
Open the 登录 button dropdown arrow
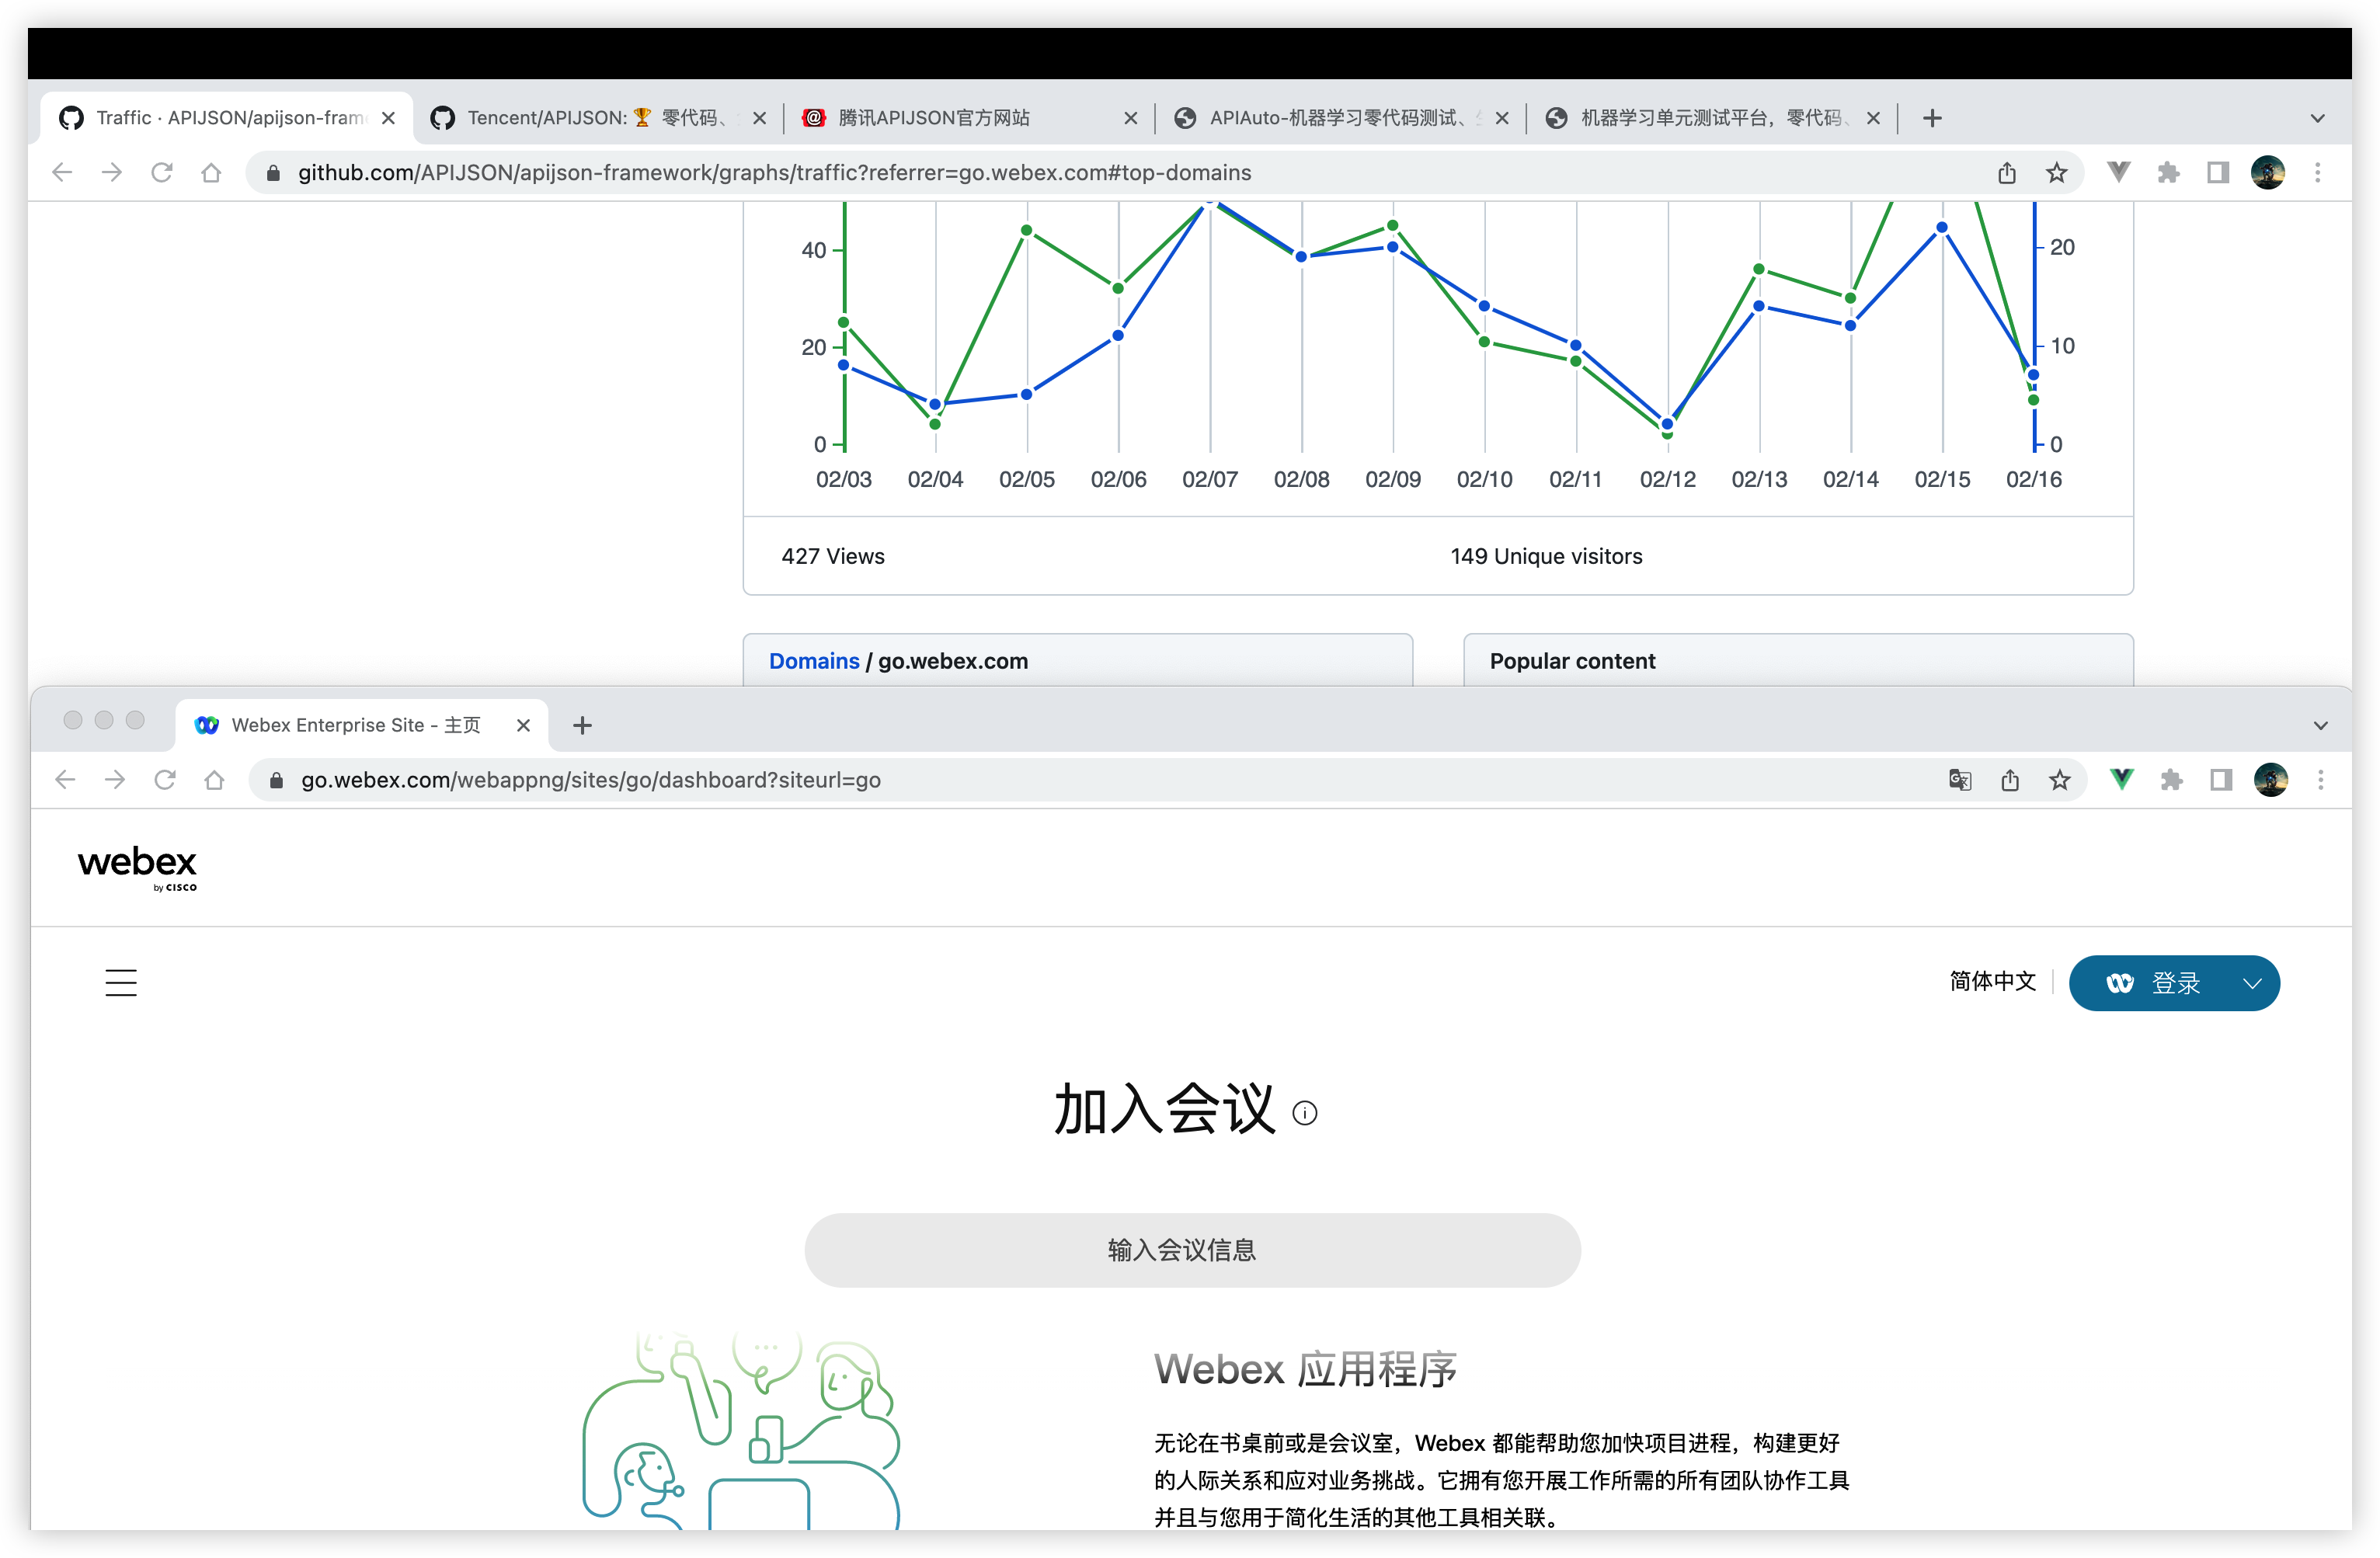[x=2253, y=983]
